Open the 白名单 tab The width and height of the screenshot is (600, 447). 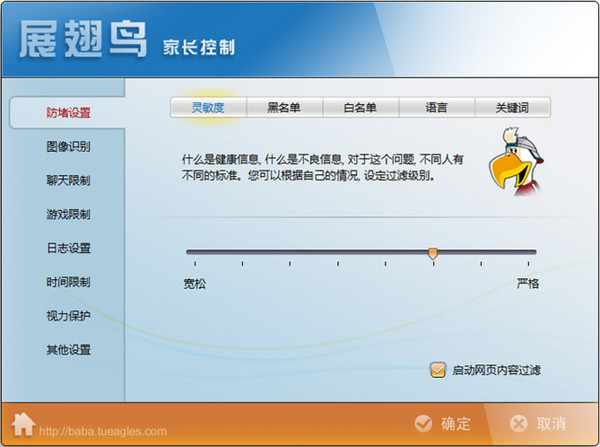point(360,108)
